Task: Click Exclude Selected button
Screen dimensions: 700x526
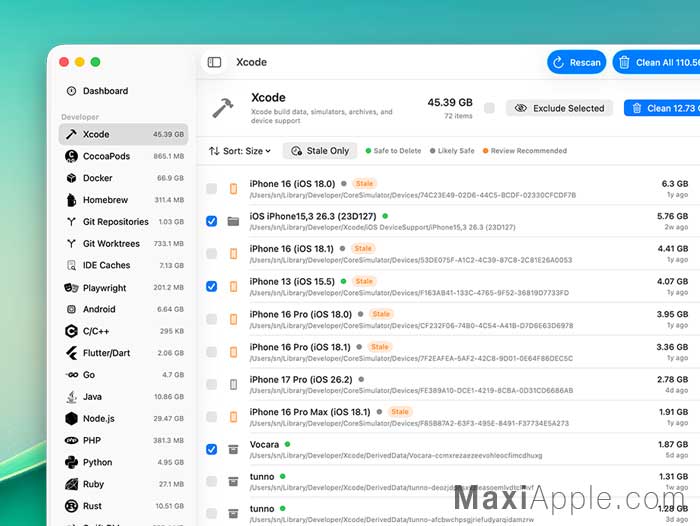Action: (x=559, y=108)
